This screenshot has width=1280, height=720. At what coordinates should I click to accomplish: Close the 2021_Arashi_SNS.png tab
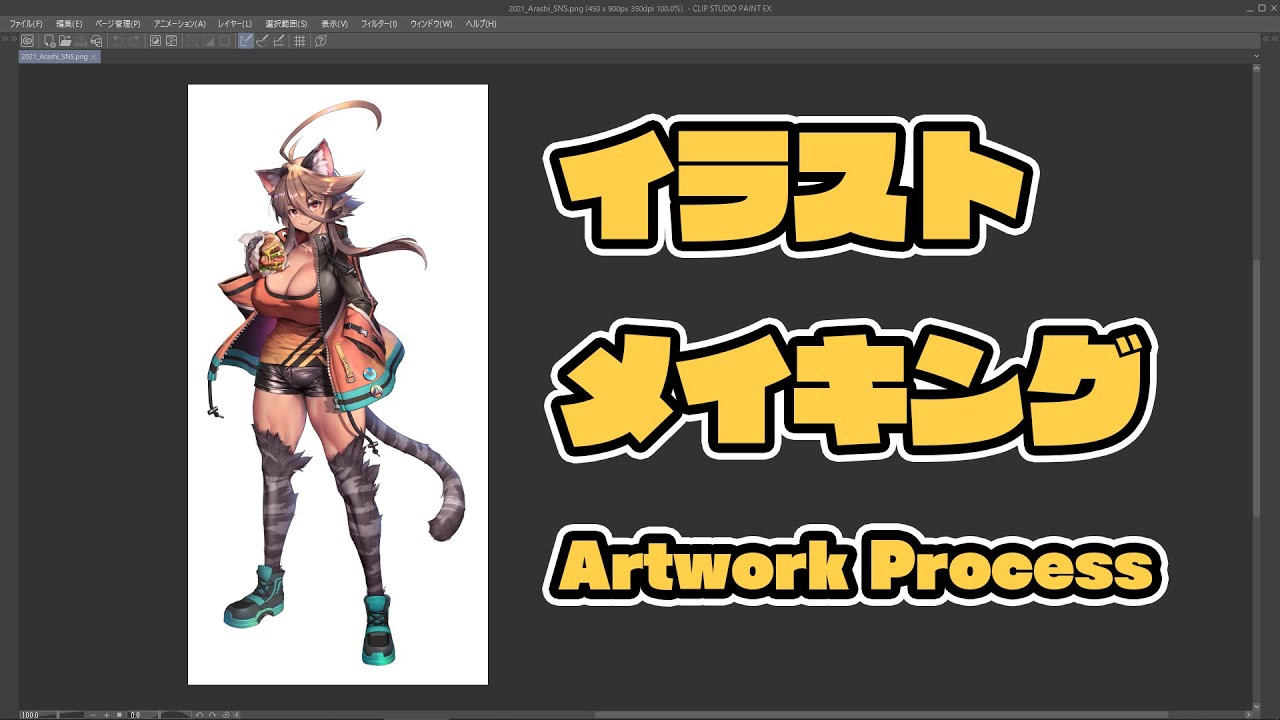pyautogui.click(x=94, y=57)
